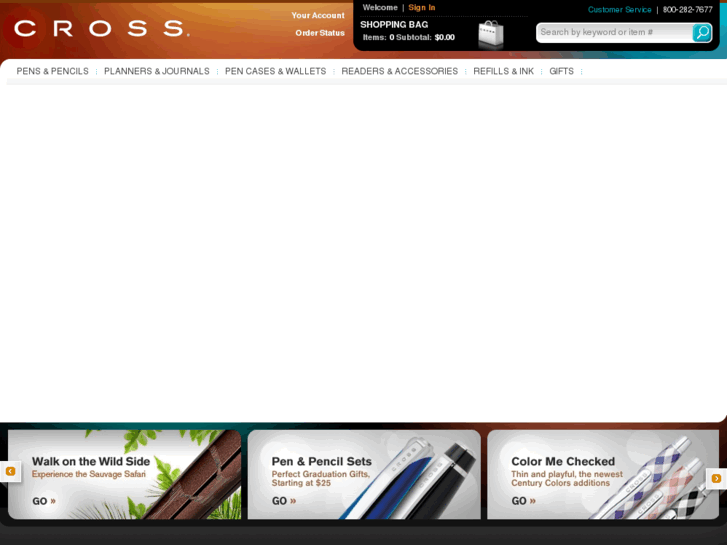
Task: Click GO under Perfect Graduation Gifts
Action: click(284, 501)
